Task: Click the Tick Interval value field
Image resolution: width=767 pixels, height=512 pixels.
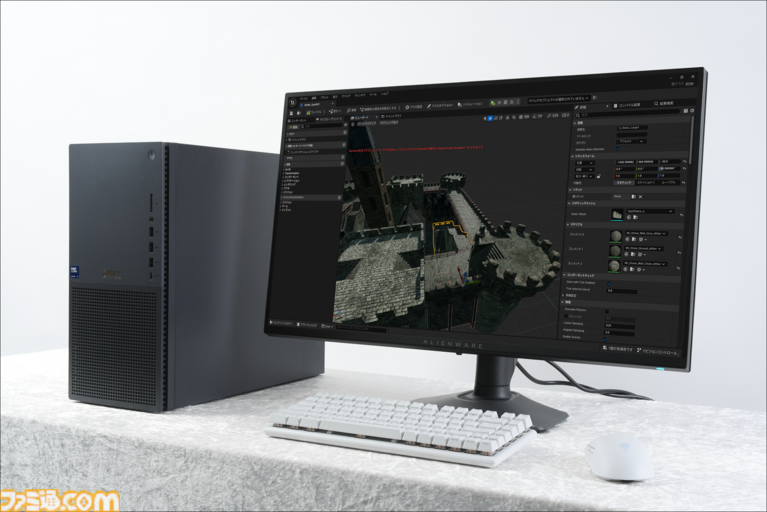Action: click(x=622, y=291)
